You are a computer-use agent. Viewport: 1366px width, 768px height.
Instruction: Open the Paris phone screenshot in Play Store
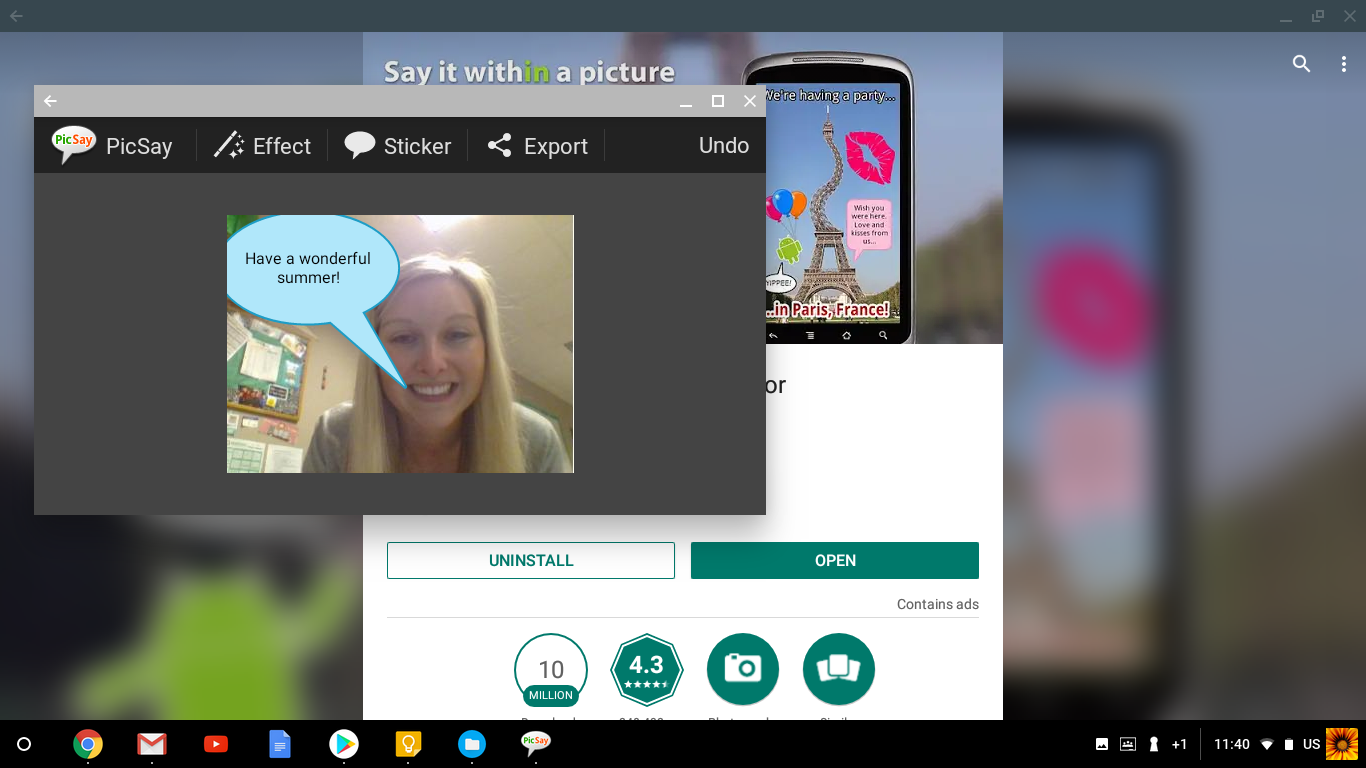click(x=827, y=198)
